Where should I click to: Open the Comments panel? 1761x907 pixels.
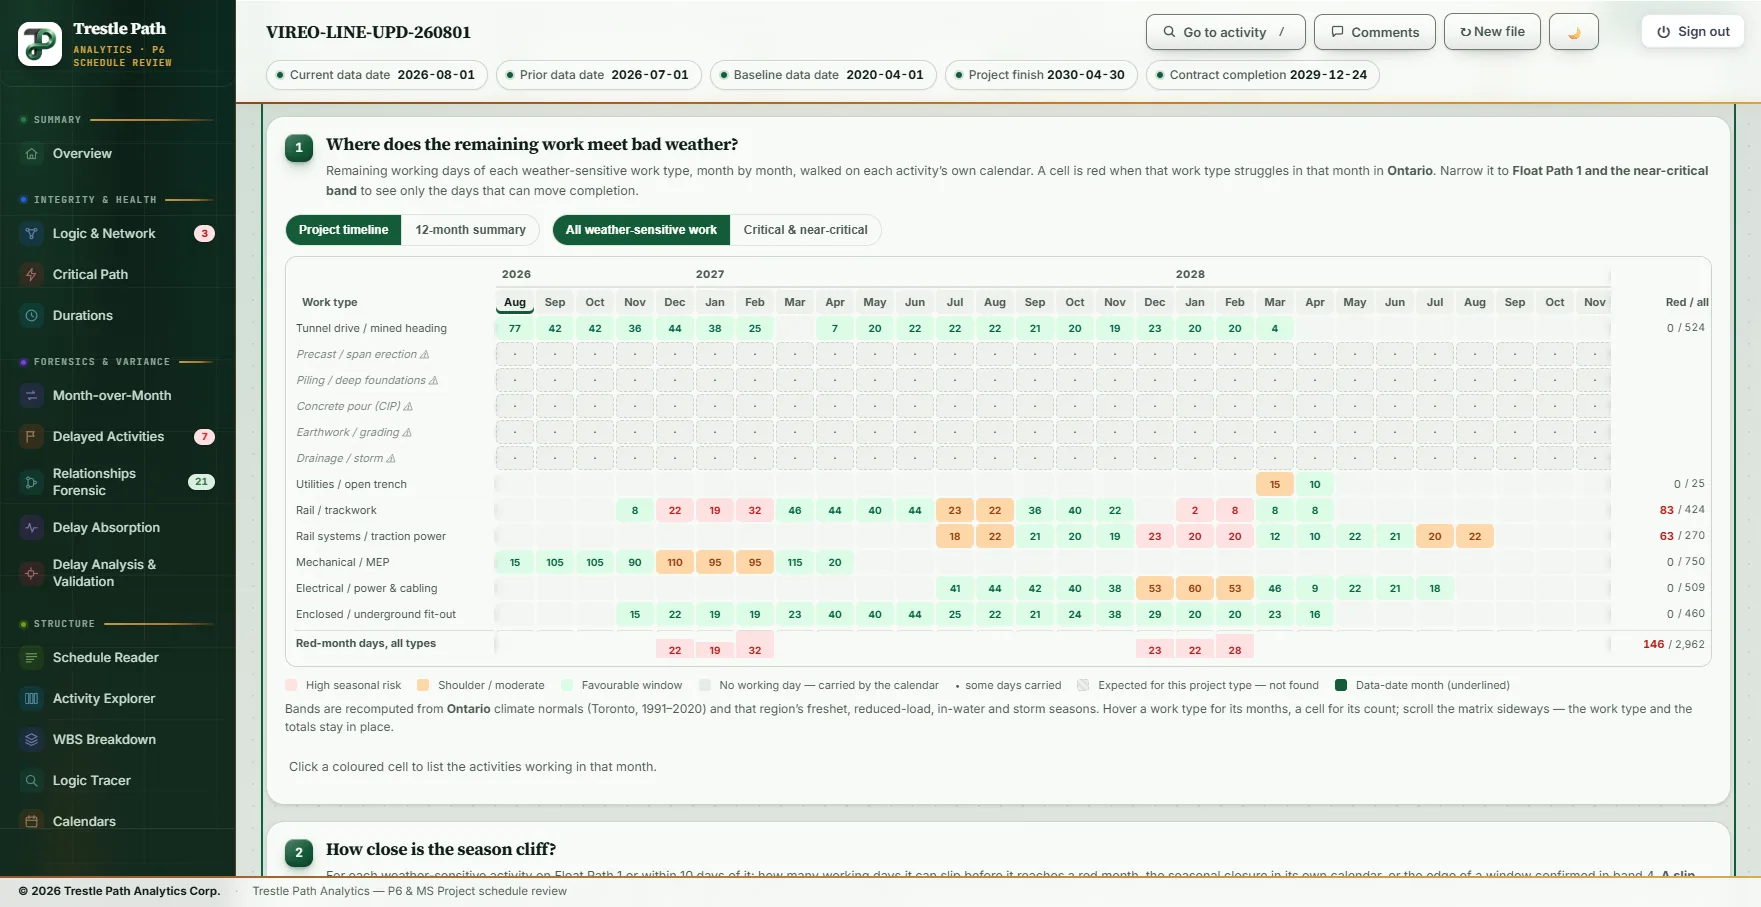[1375, 32]
